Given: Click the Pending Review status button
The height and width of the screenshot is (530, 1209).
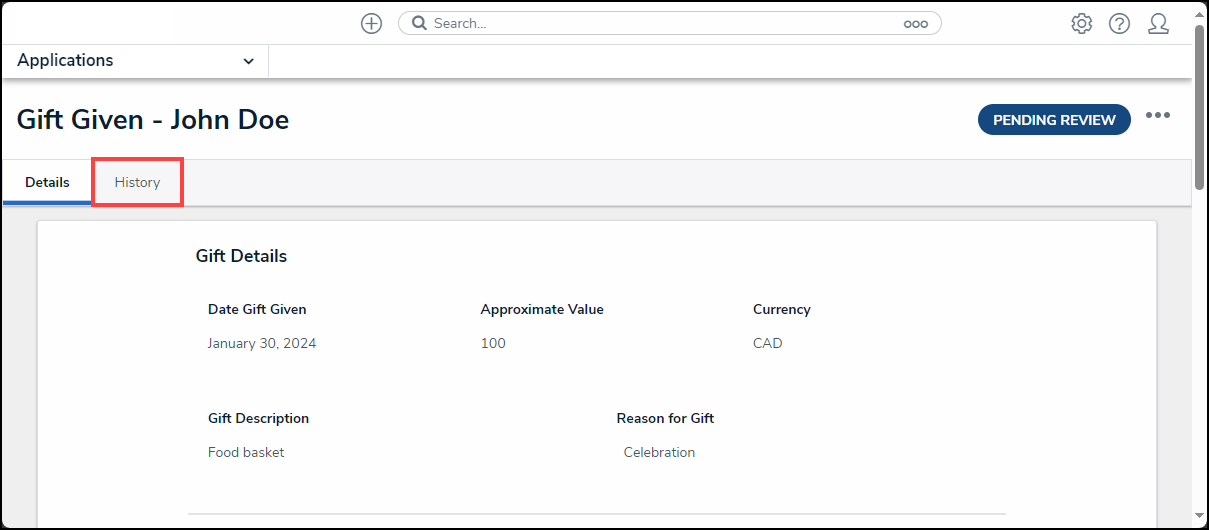Looking at the screenshot, I should tap(1054, 120).
